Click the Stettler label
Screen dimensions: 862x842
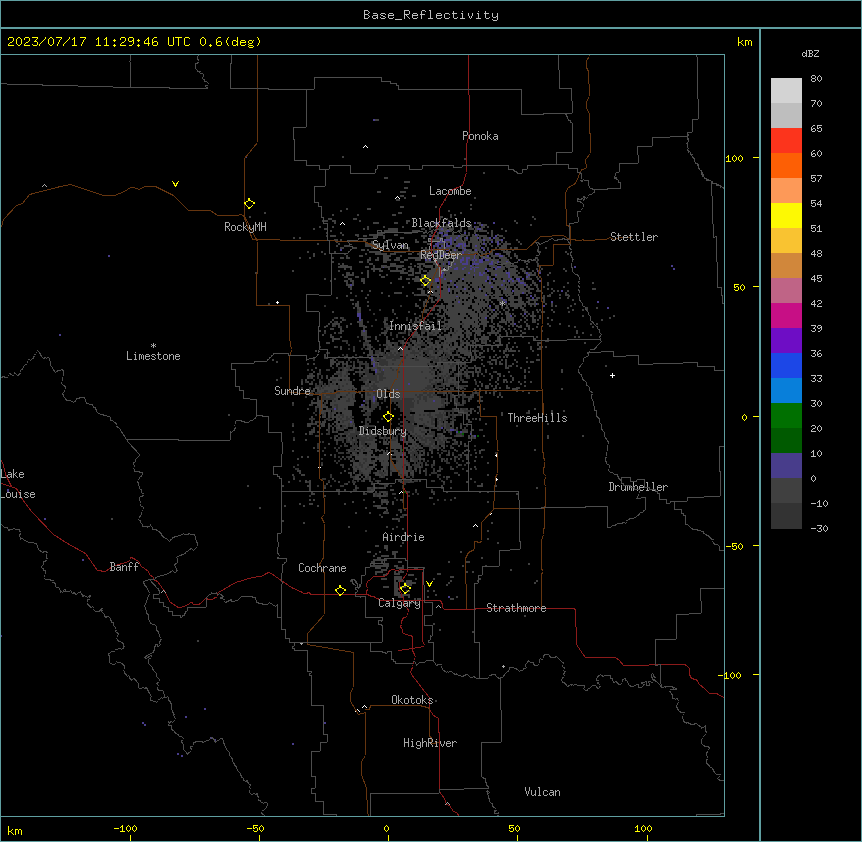pyautogui.click(x=634, y=237)
